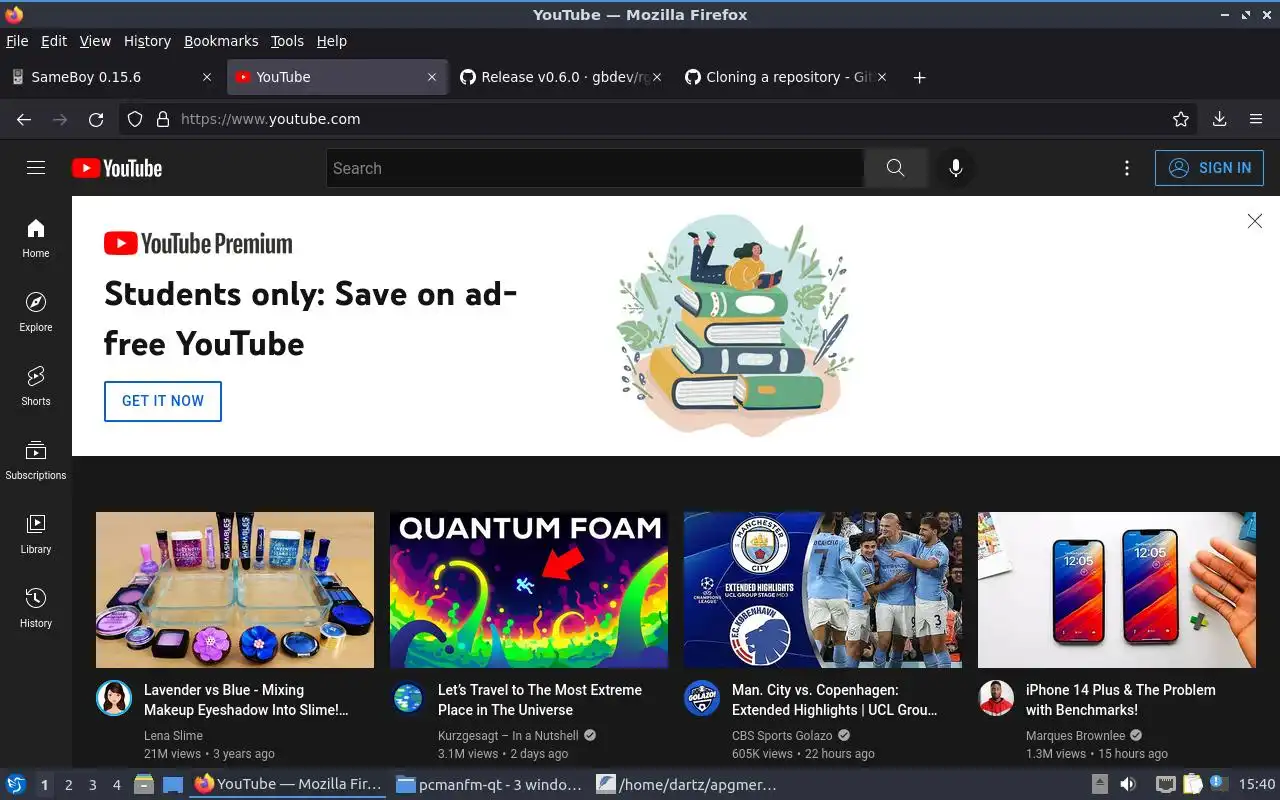Screen dimensions: 1280x800
Task: Click the CBS Sports Golazo channel avatar
Action: pyautogui.click(x=702, y=698)
